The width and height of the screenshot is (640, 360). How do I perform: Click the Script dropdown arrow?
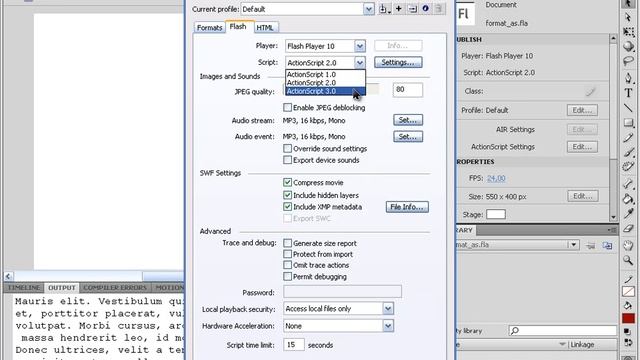(360, 62)
